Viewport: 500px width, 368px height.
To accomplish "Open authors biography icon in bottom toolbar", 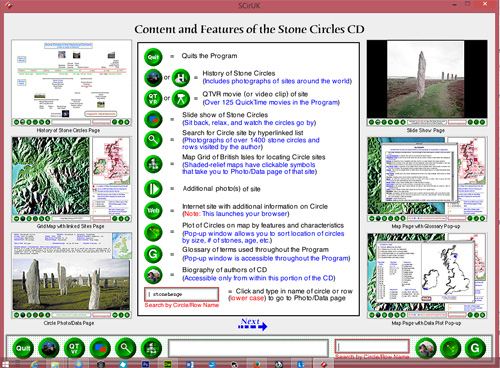I will click(426, 348).
